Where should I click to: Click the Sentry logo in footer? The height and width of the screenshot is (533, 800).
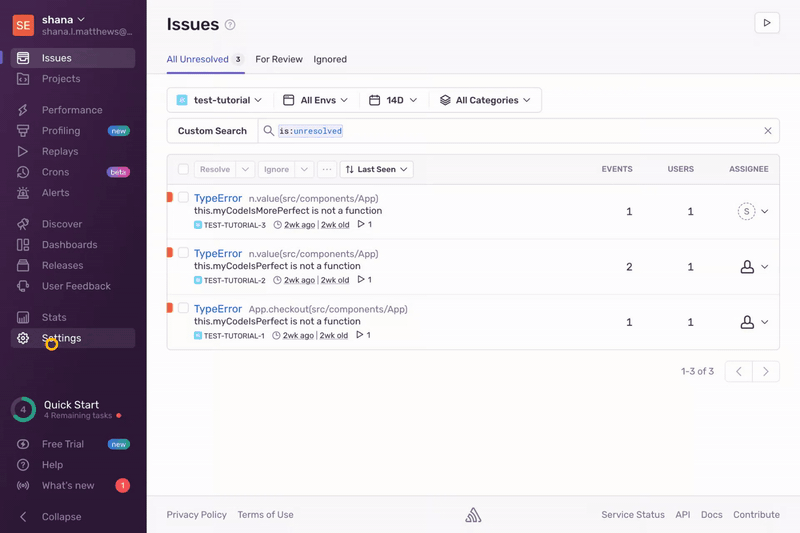(473, 515)
